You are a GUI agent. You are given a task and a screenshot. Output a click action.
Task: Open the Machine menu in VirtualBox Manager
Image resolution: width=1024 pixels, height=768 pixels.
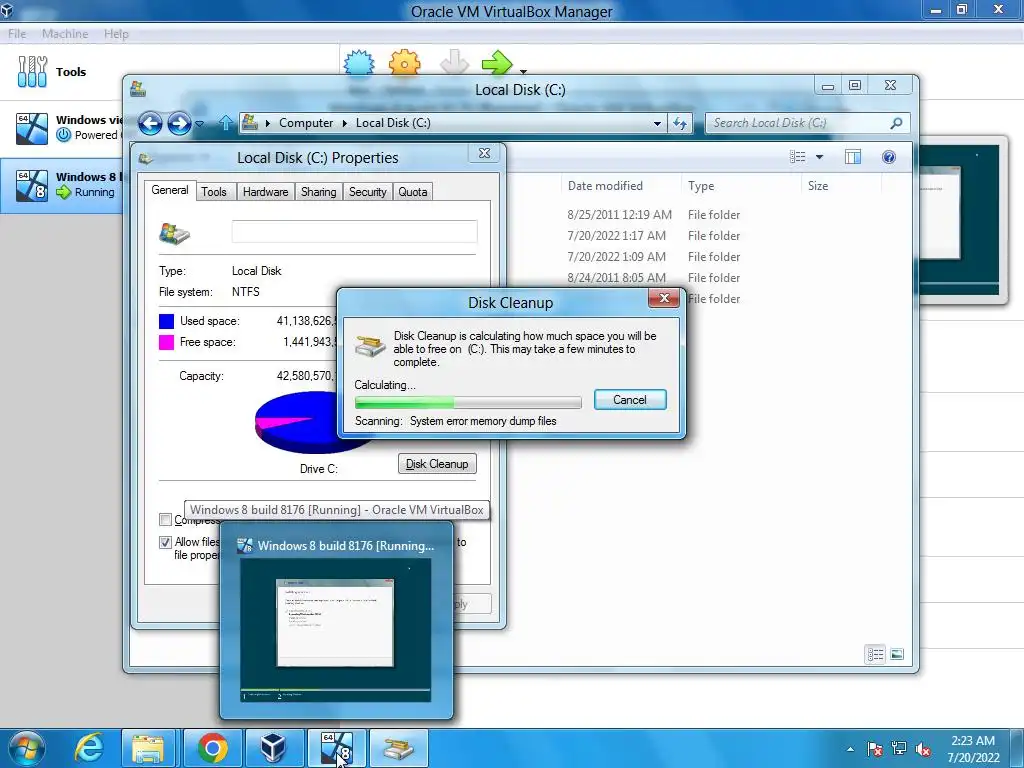[65, 33]
